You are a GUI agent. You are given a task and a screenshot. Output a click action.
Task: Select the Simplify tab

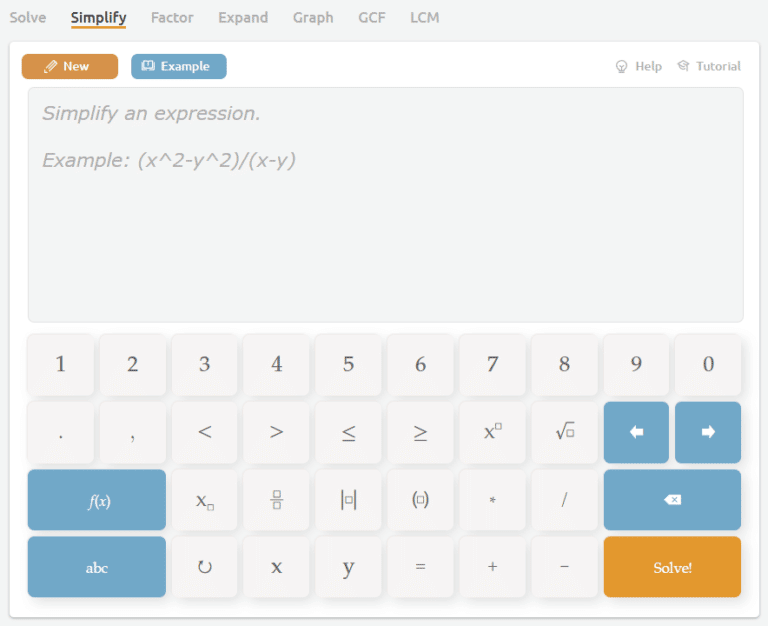coord(98,18)
